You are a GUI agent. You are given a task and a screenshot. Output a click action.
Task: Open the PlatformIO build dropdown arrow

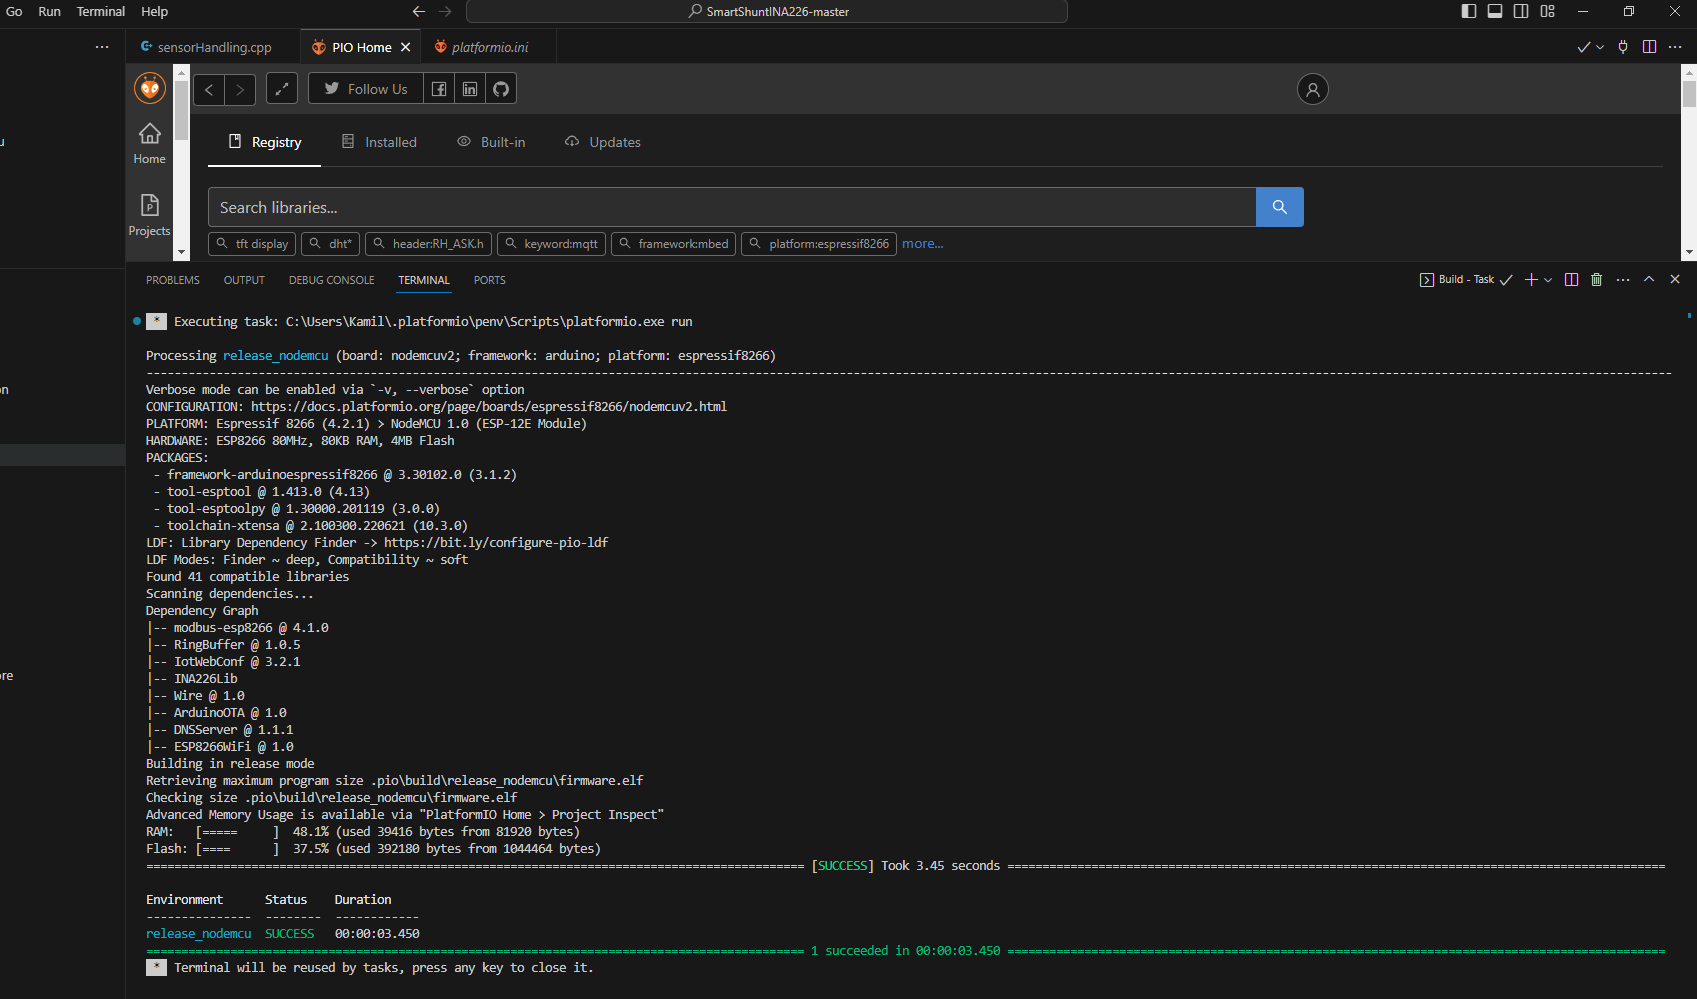(1600, 47)
